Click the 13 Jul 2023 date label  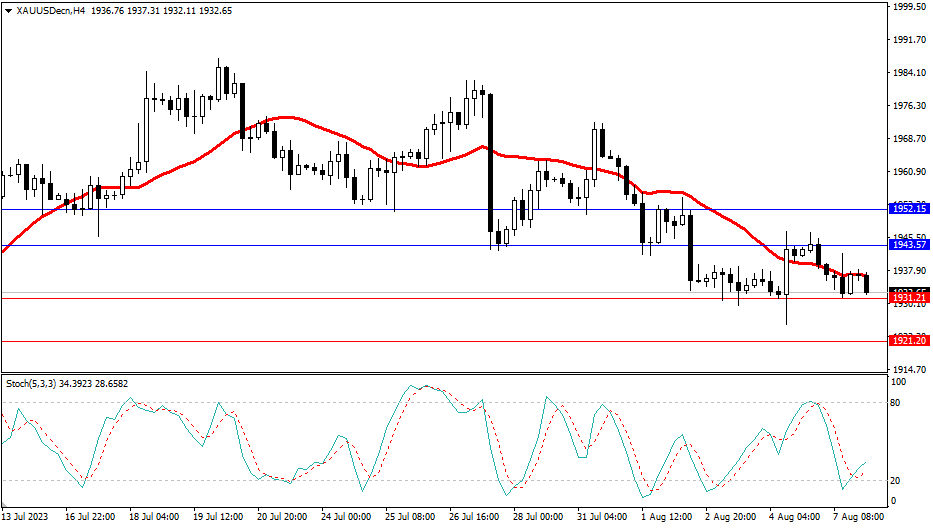tap(26, 517)
